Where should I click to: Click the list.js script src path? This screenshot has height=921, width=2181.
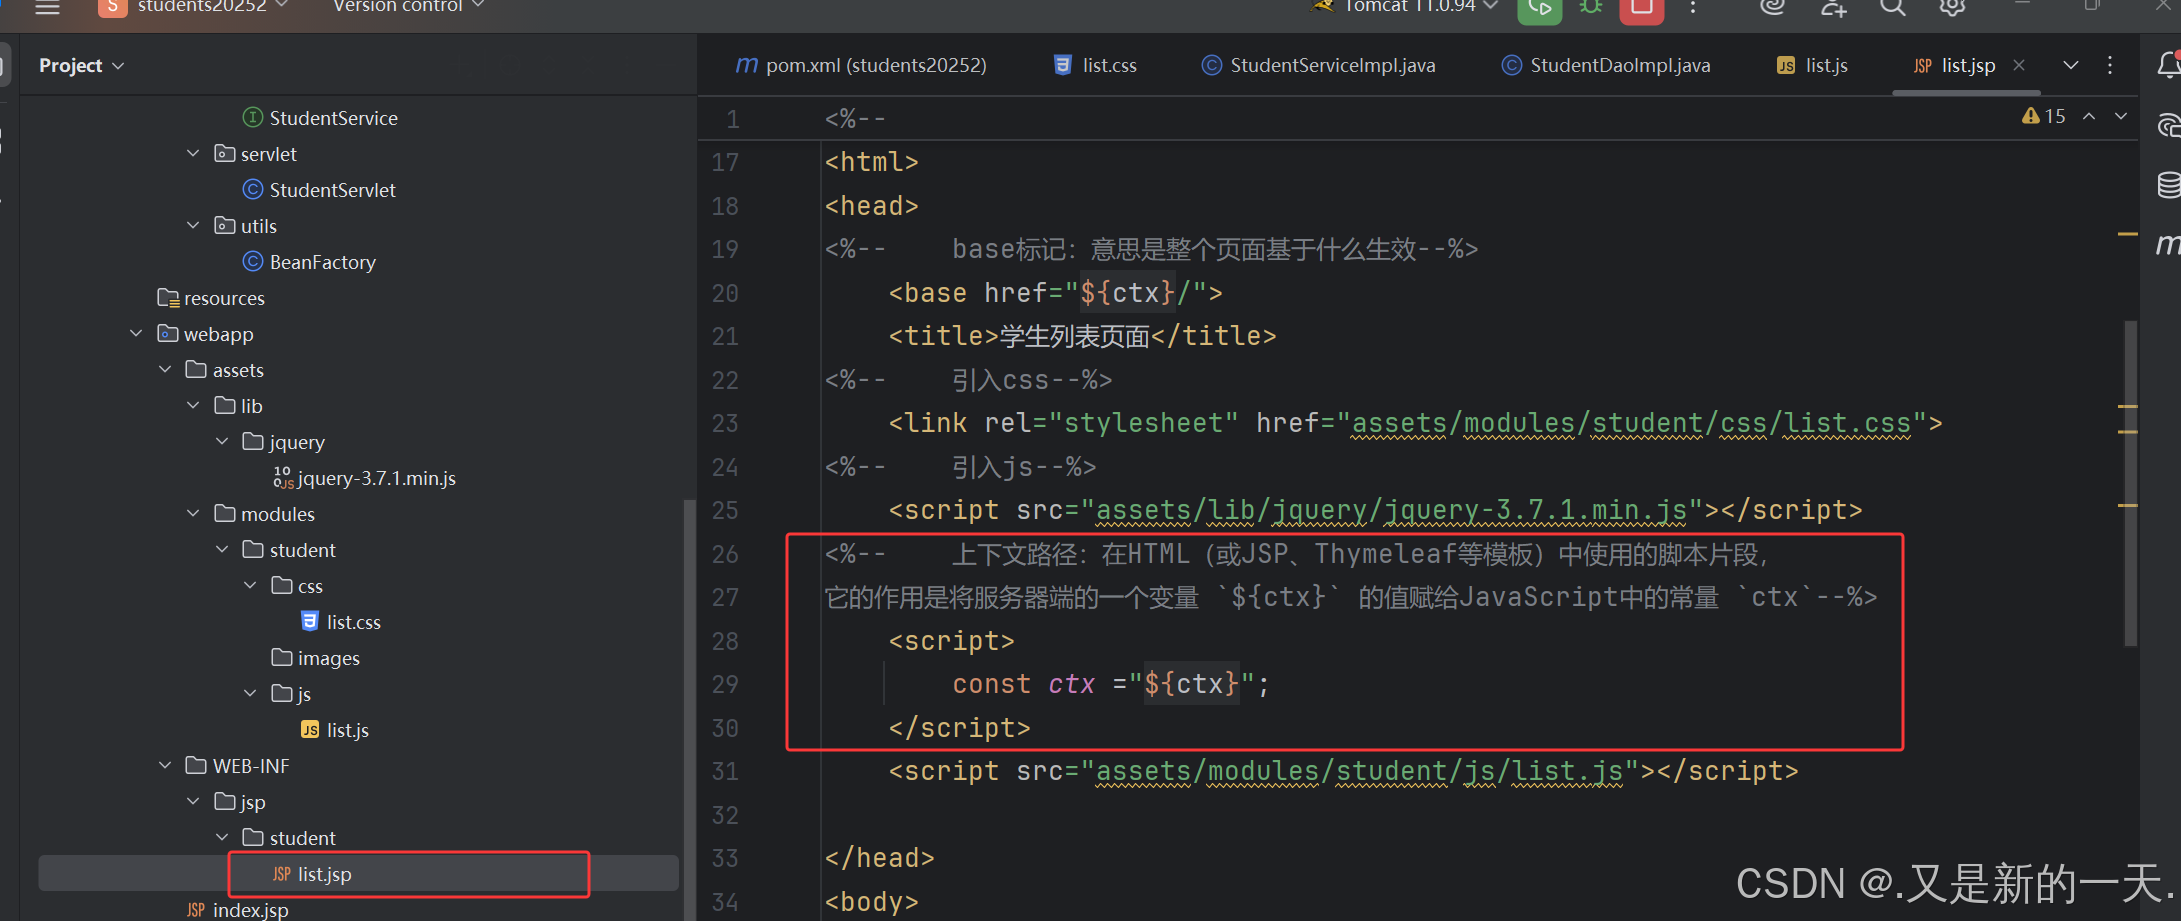click(1360, 772)
